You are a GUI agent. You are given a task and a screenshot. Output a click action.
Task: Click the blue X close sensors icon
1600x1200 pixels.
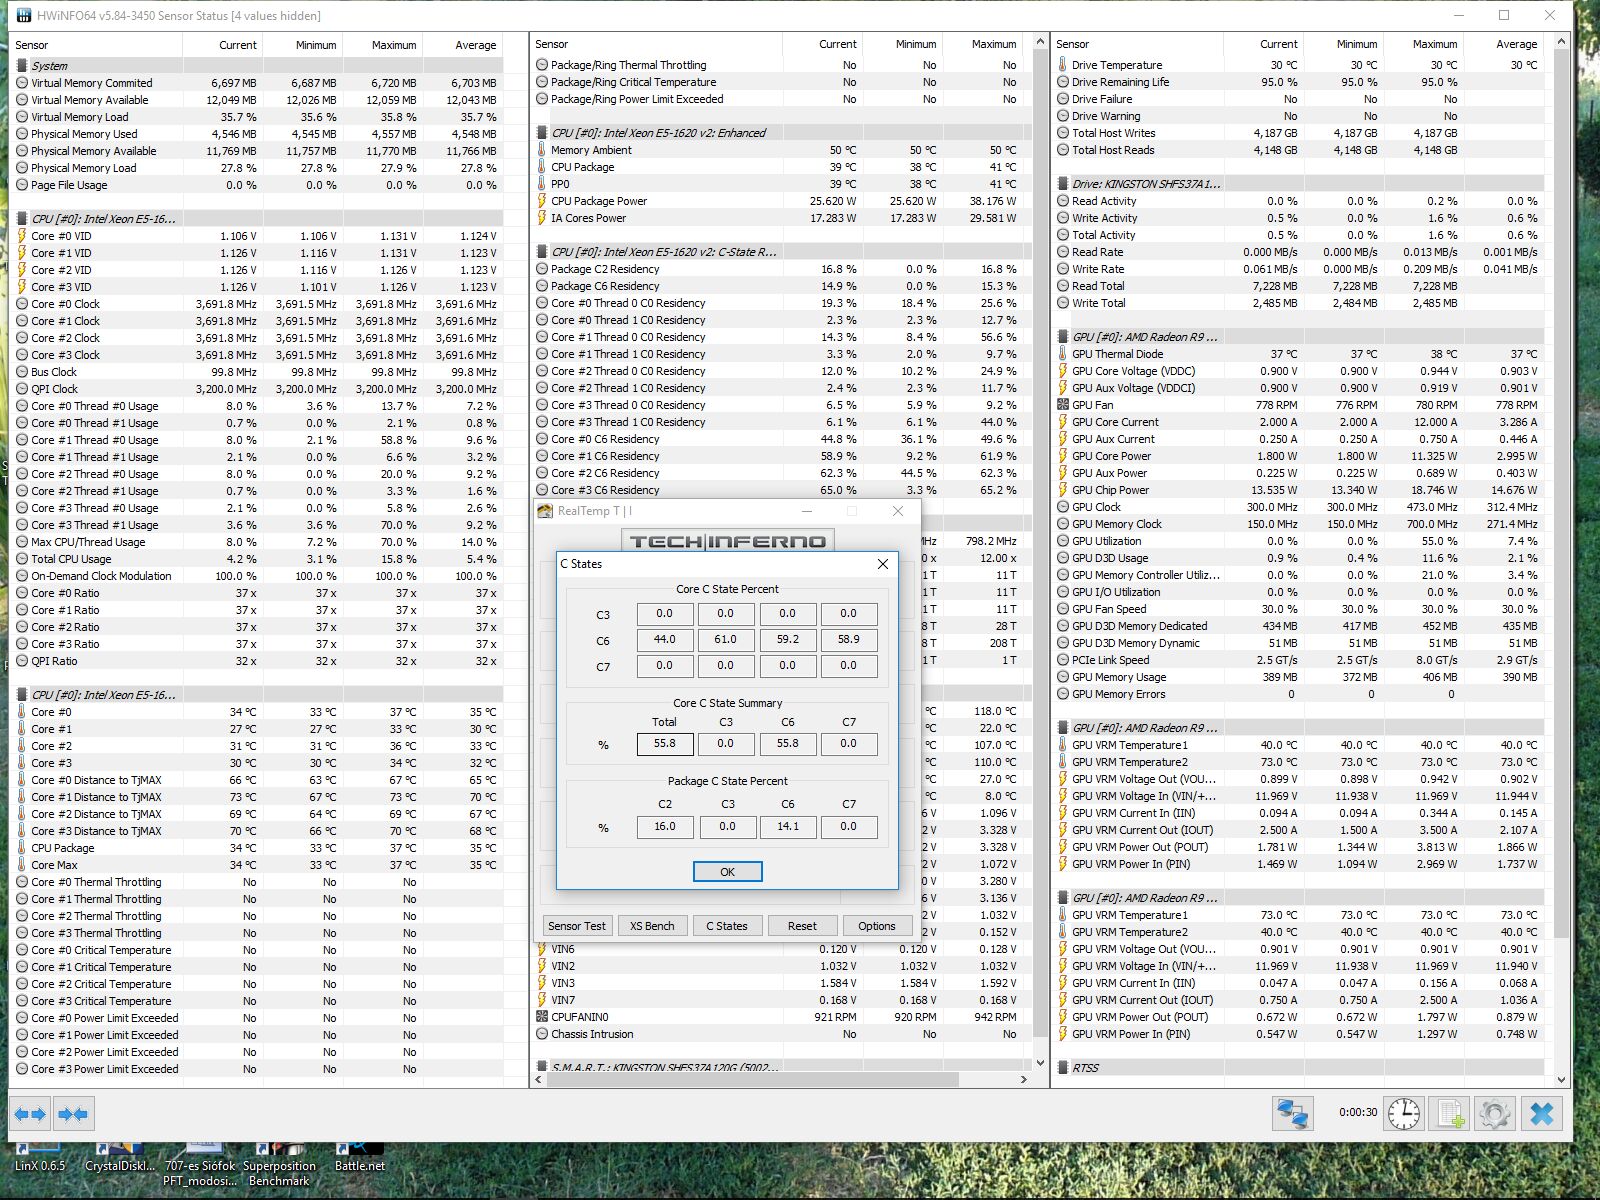click(x=1542, y=1114)
